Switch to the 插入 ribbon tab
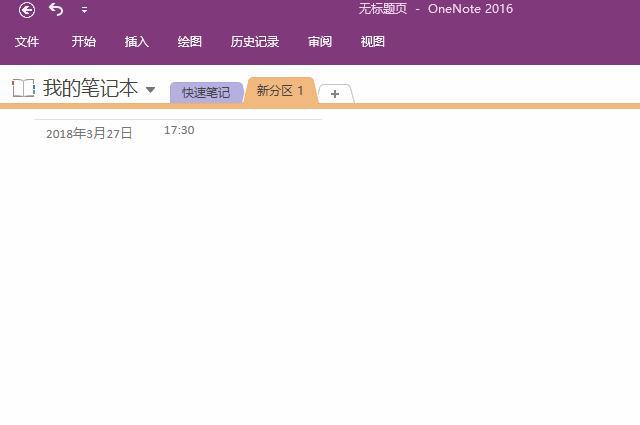Screen dimensions: 640x425 pyautogui.click(x=137, y=41)
